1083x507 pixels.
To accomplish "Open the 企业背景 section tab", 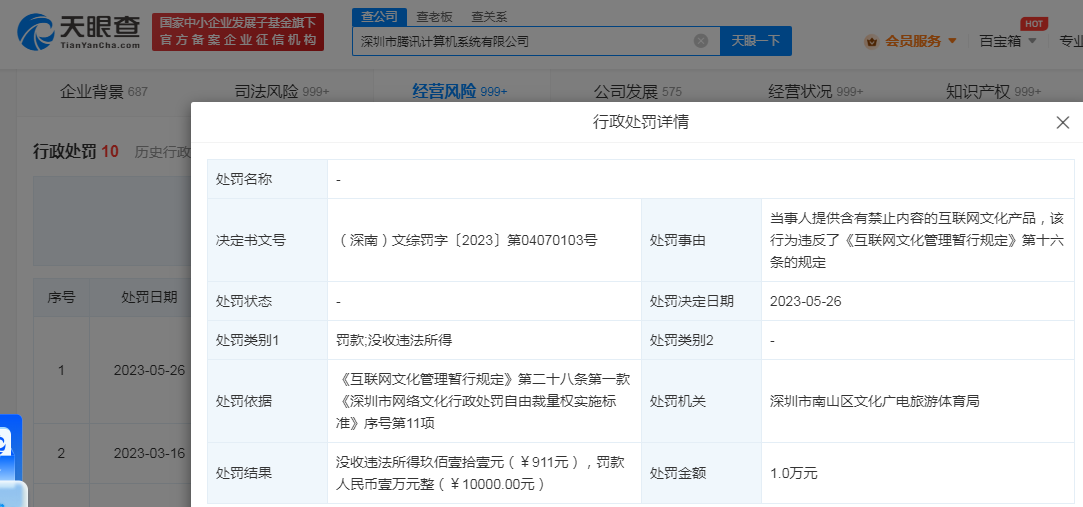I will click(x=104, y=91).
